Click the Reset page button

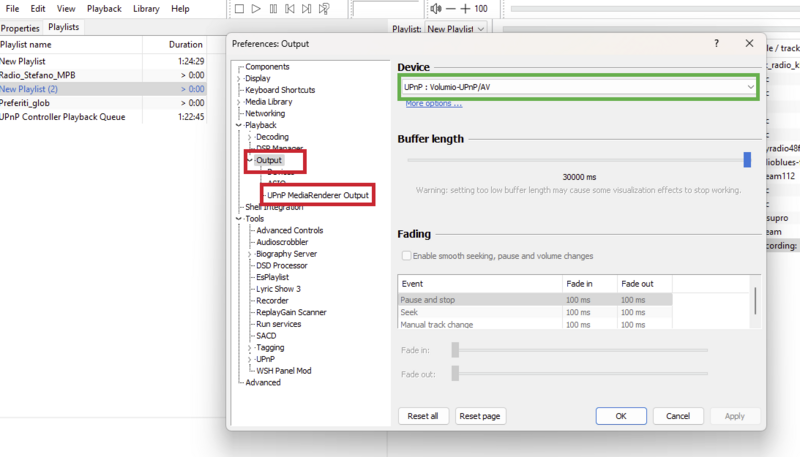(x=480, y=416)
